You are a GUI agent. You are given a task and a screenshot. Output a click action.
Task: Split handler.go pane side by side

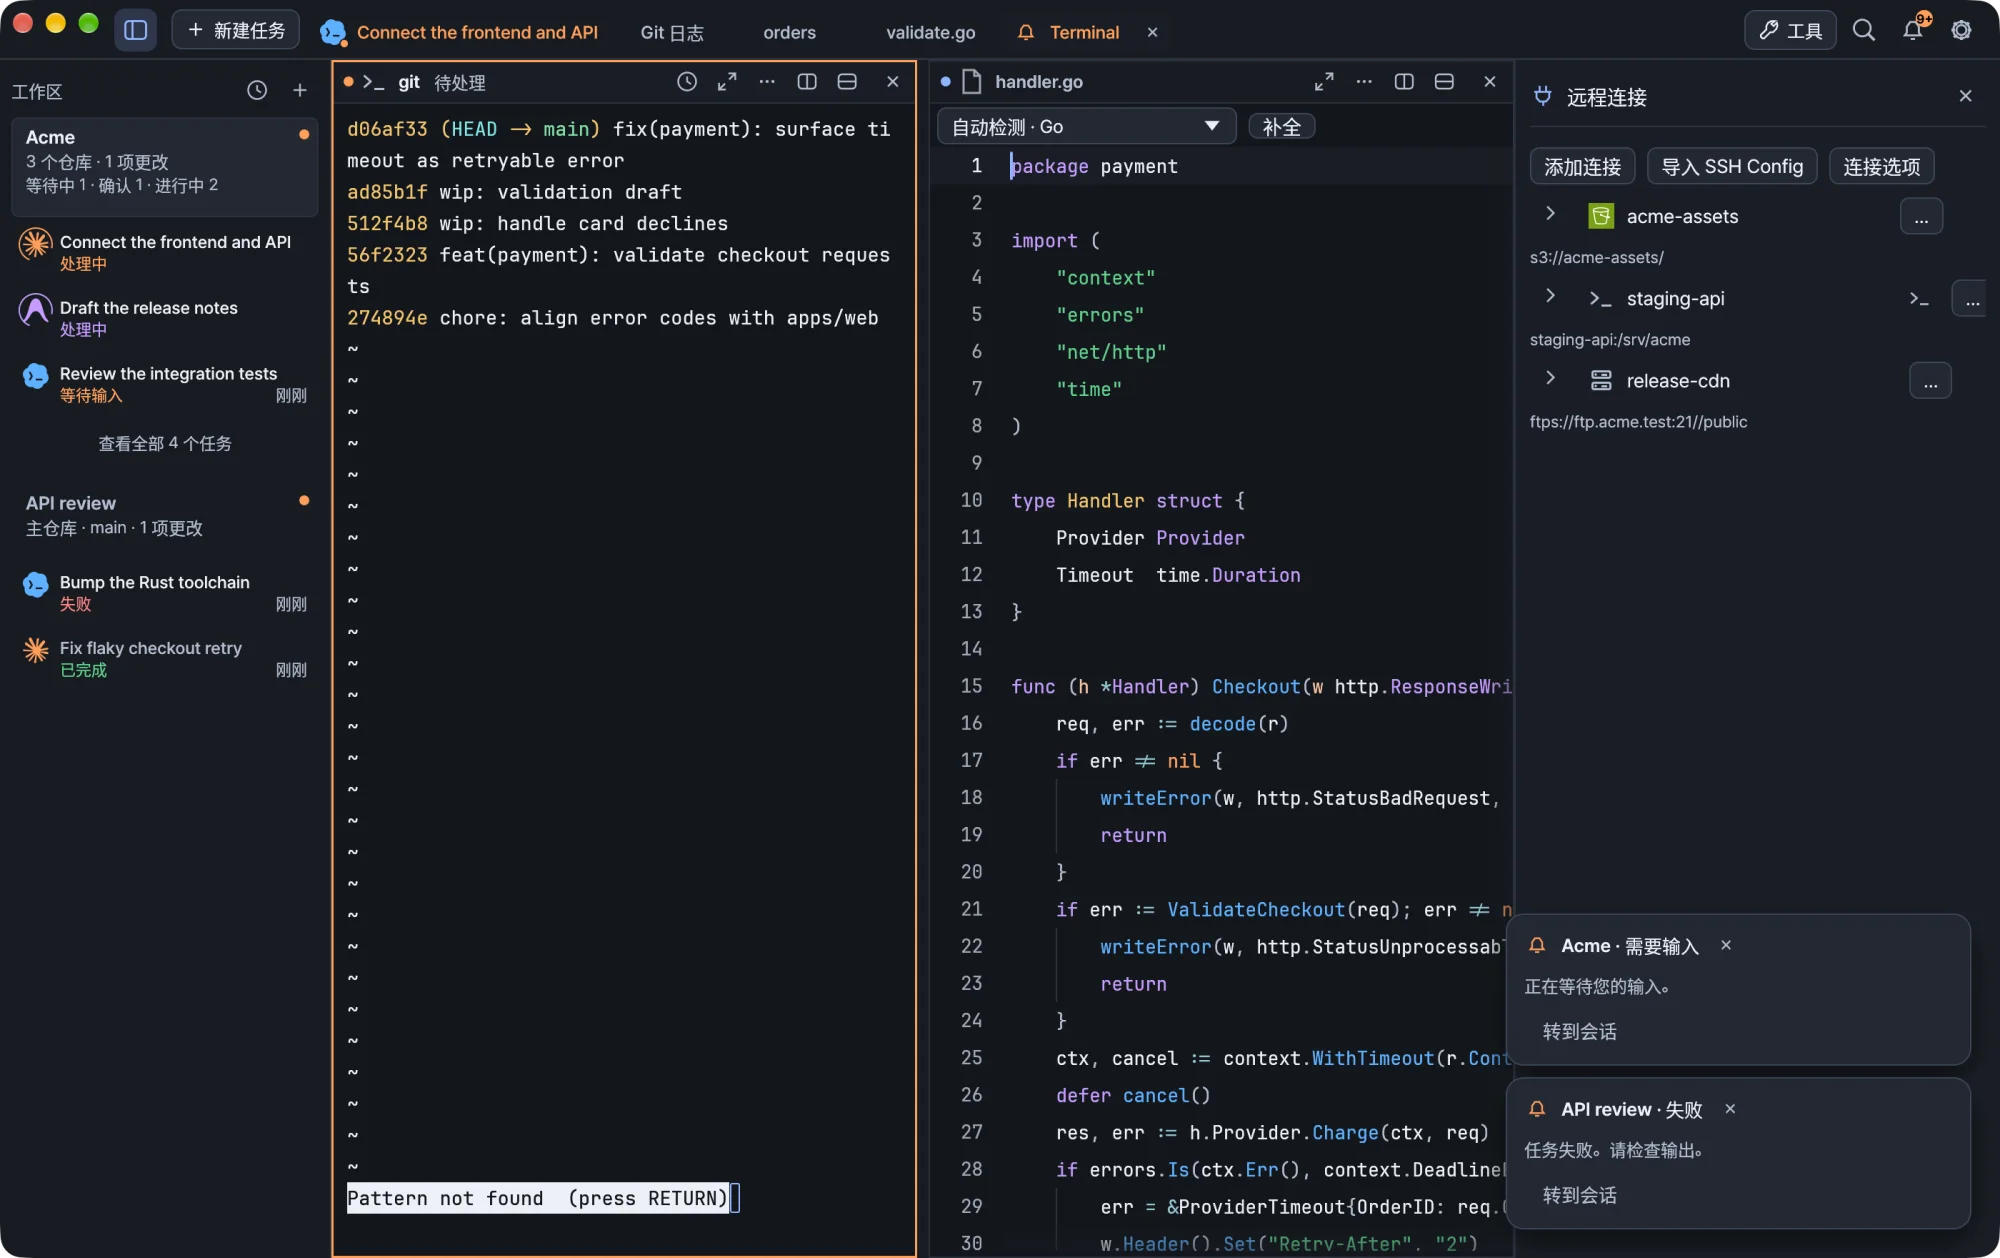pos(1404,82)
